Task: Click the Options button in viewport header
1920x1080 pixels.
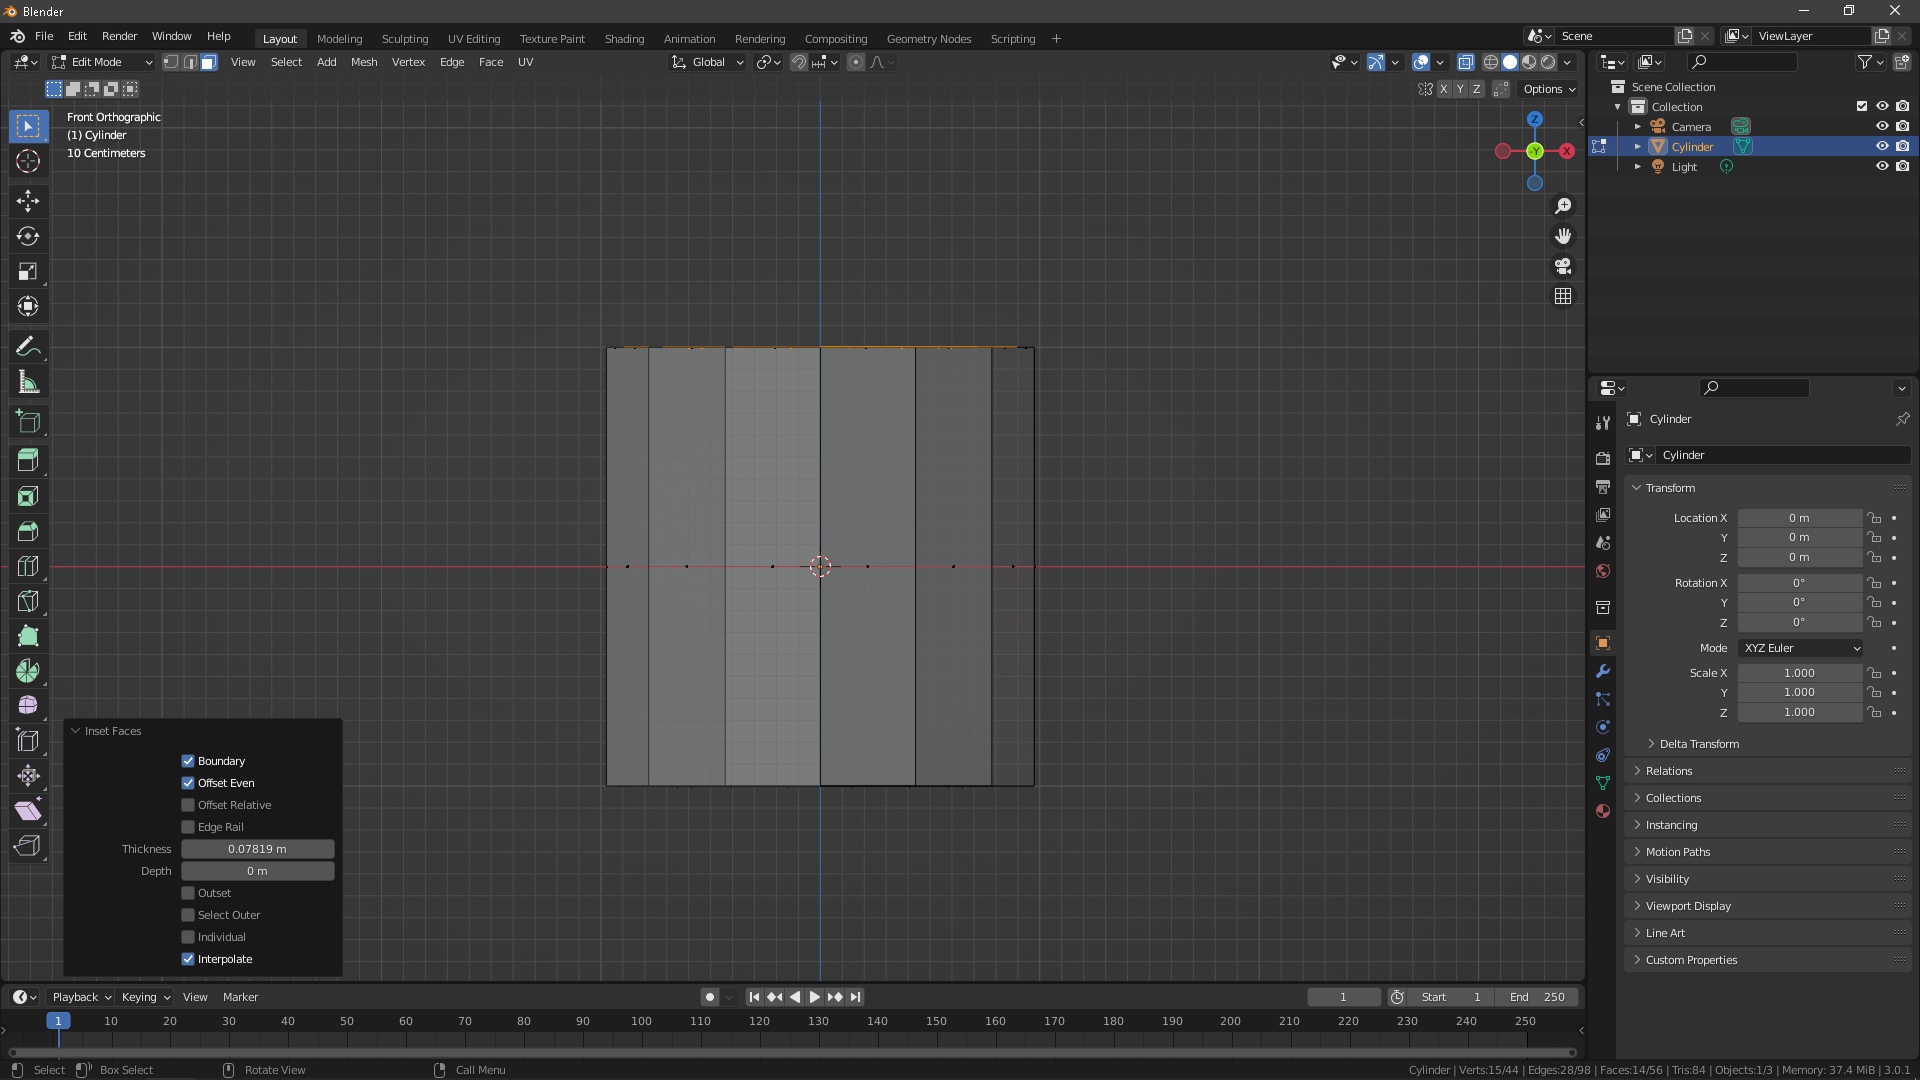Action: click(x=1548, y=89)
